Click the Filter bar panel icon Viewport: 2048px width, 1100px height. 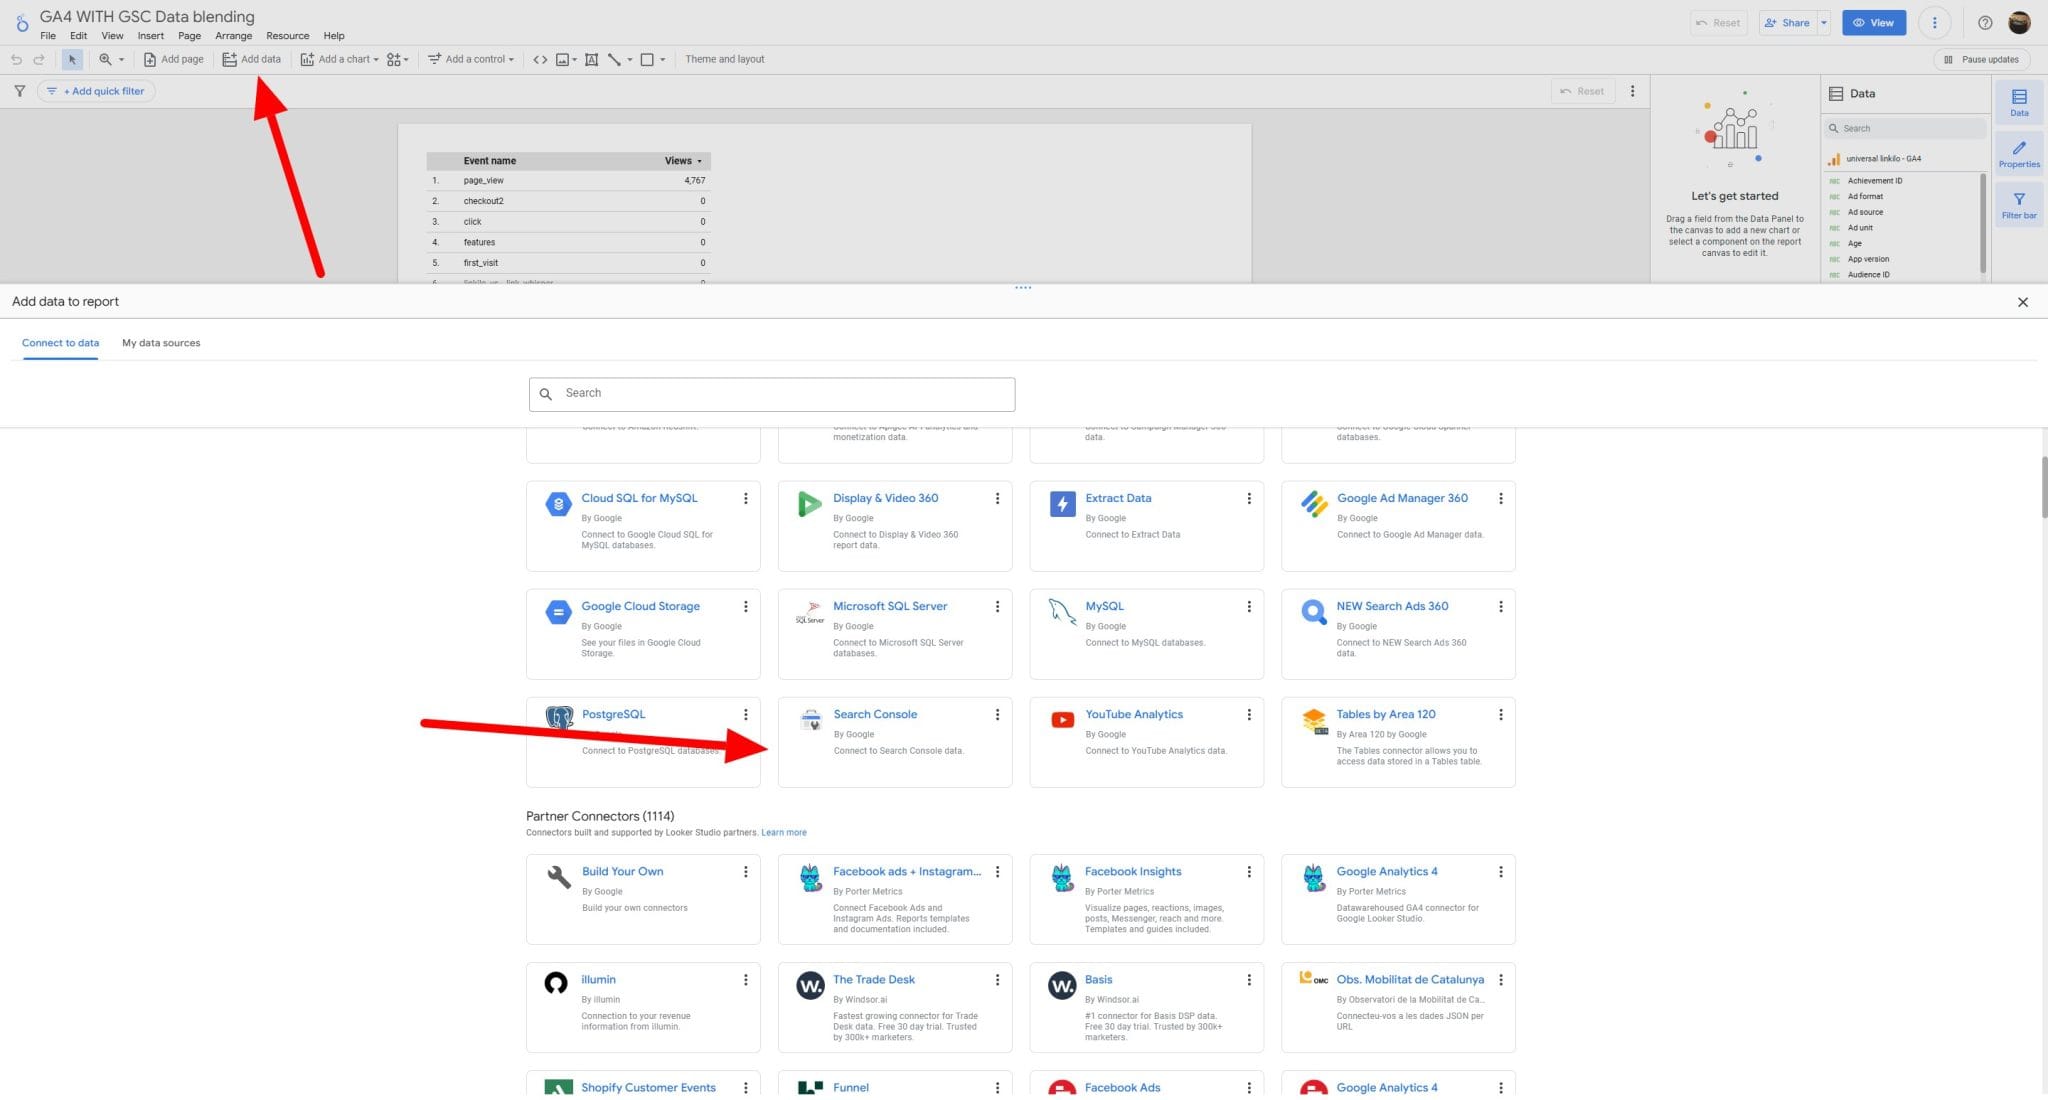coord(2018,204)
